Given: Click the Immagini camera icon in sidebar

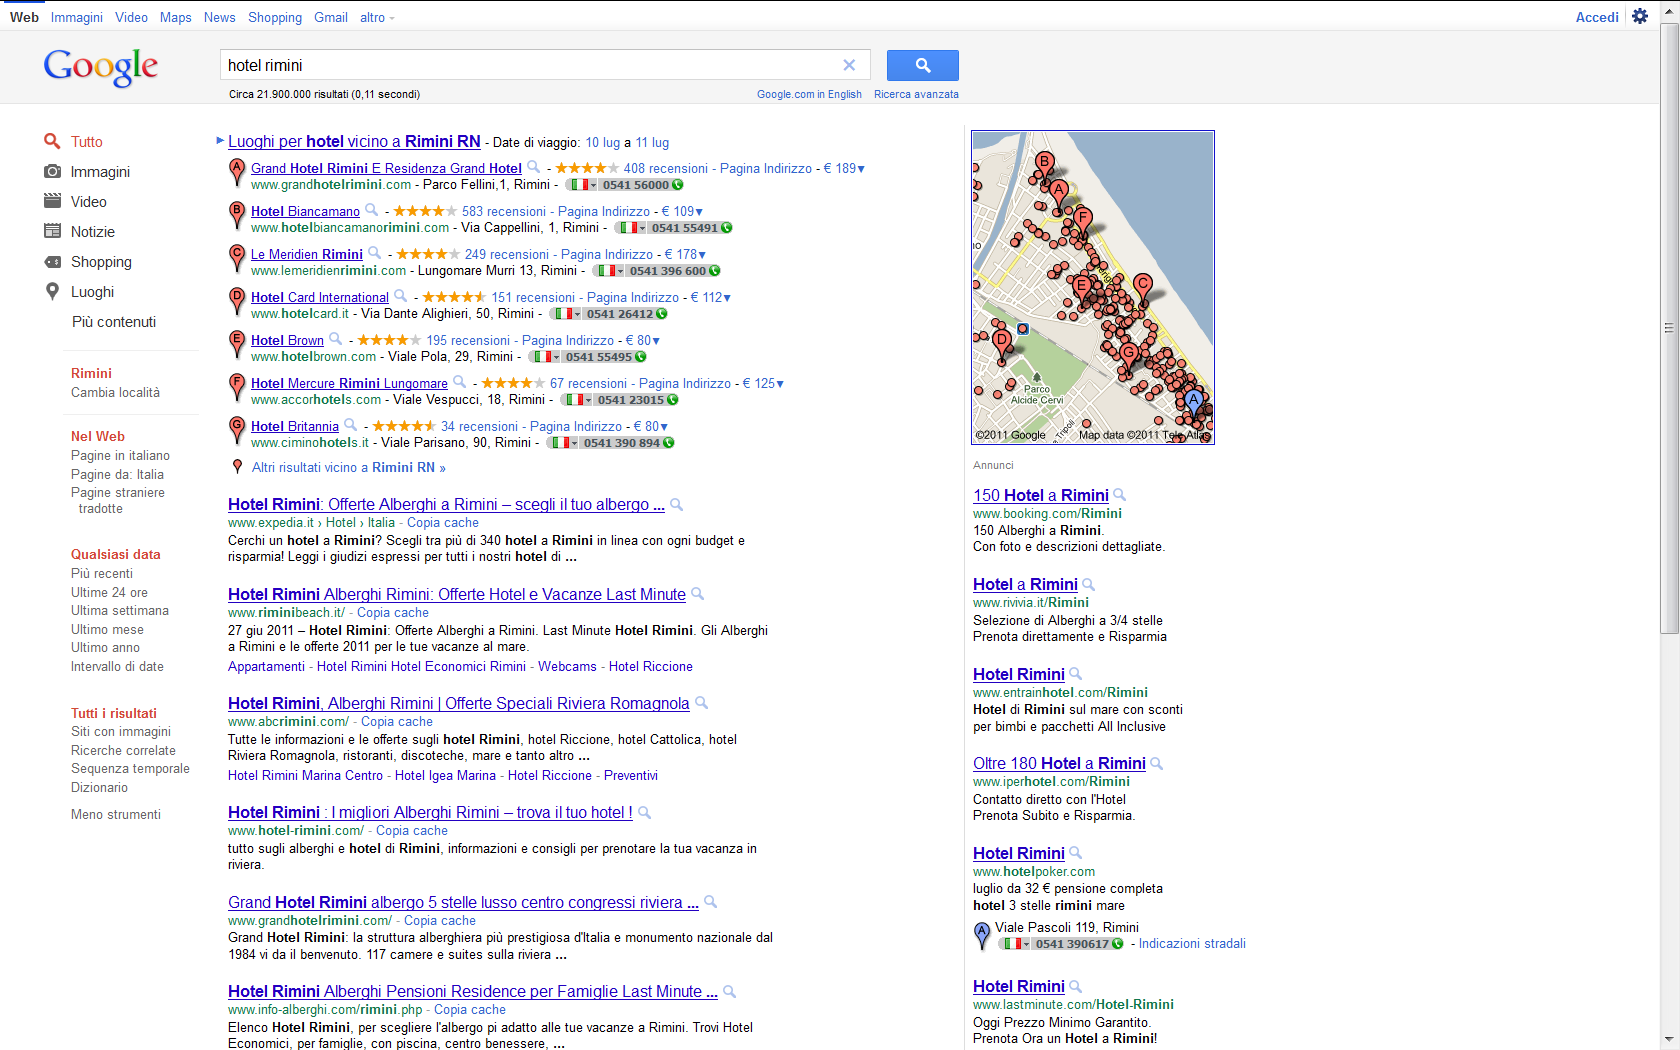Looking at the screenshot, I should [53, 172].
